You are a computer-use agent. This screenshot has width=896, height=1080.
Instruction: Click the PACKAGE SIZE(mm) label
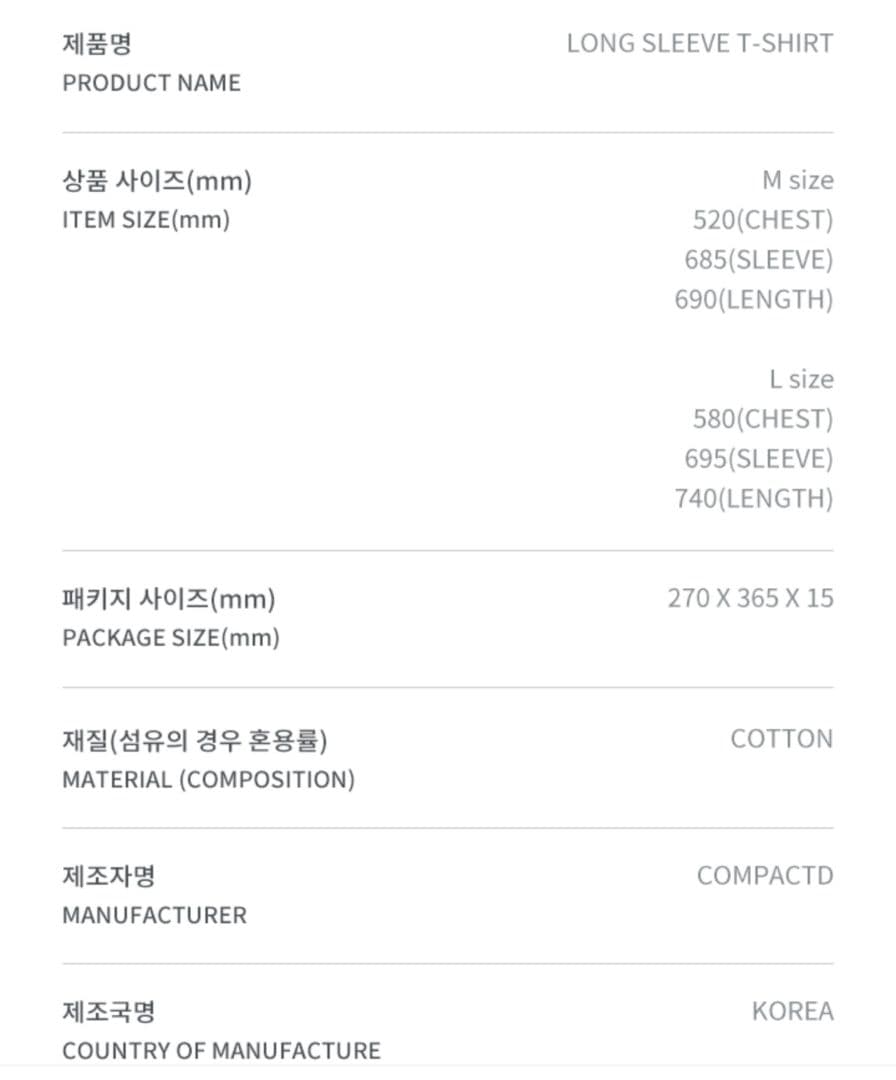[171, 638]
